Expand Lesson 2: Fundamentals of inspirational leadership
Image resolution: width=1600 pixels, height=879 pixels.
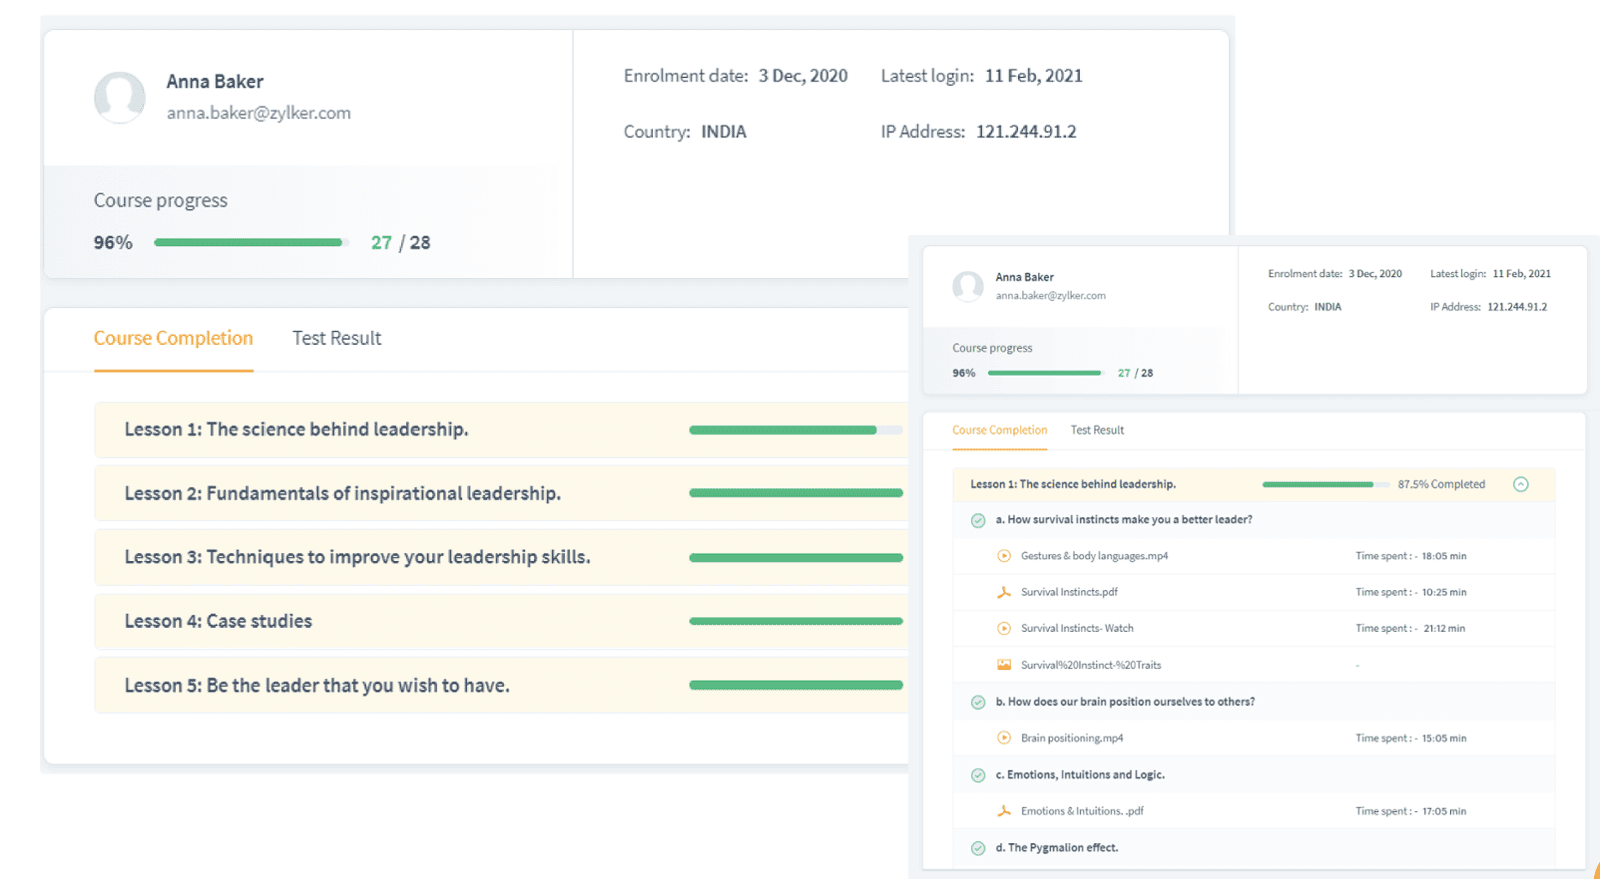342,493
